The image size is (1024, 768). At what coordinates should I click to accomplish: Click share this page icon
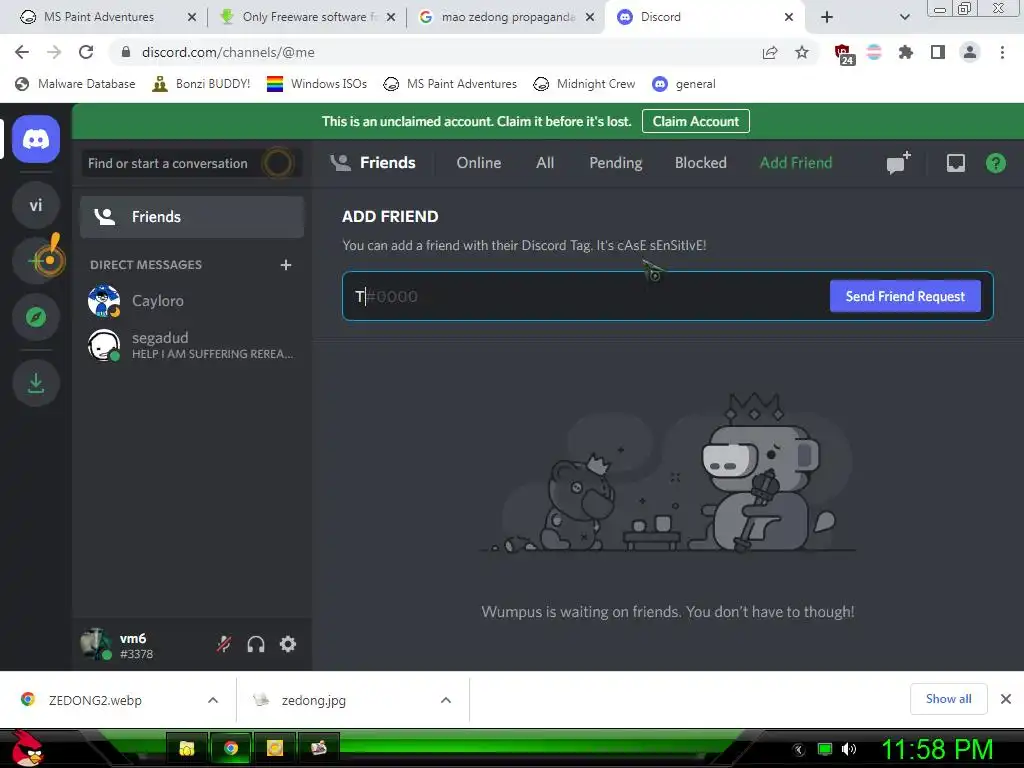tap(770, 52)
